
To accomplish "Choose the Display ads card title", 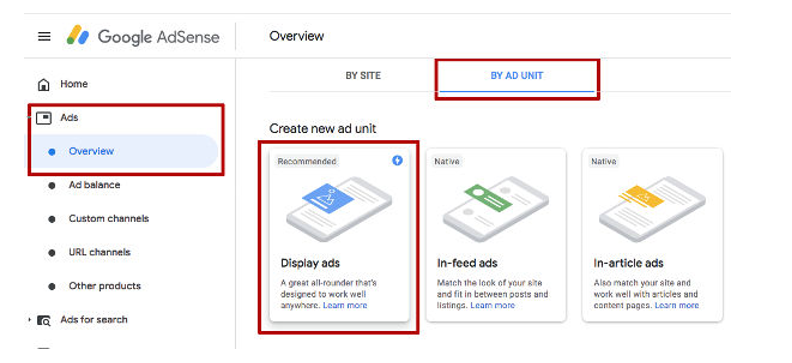I will pos(310,263).
